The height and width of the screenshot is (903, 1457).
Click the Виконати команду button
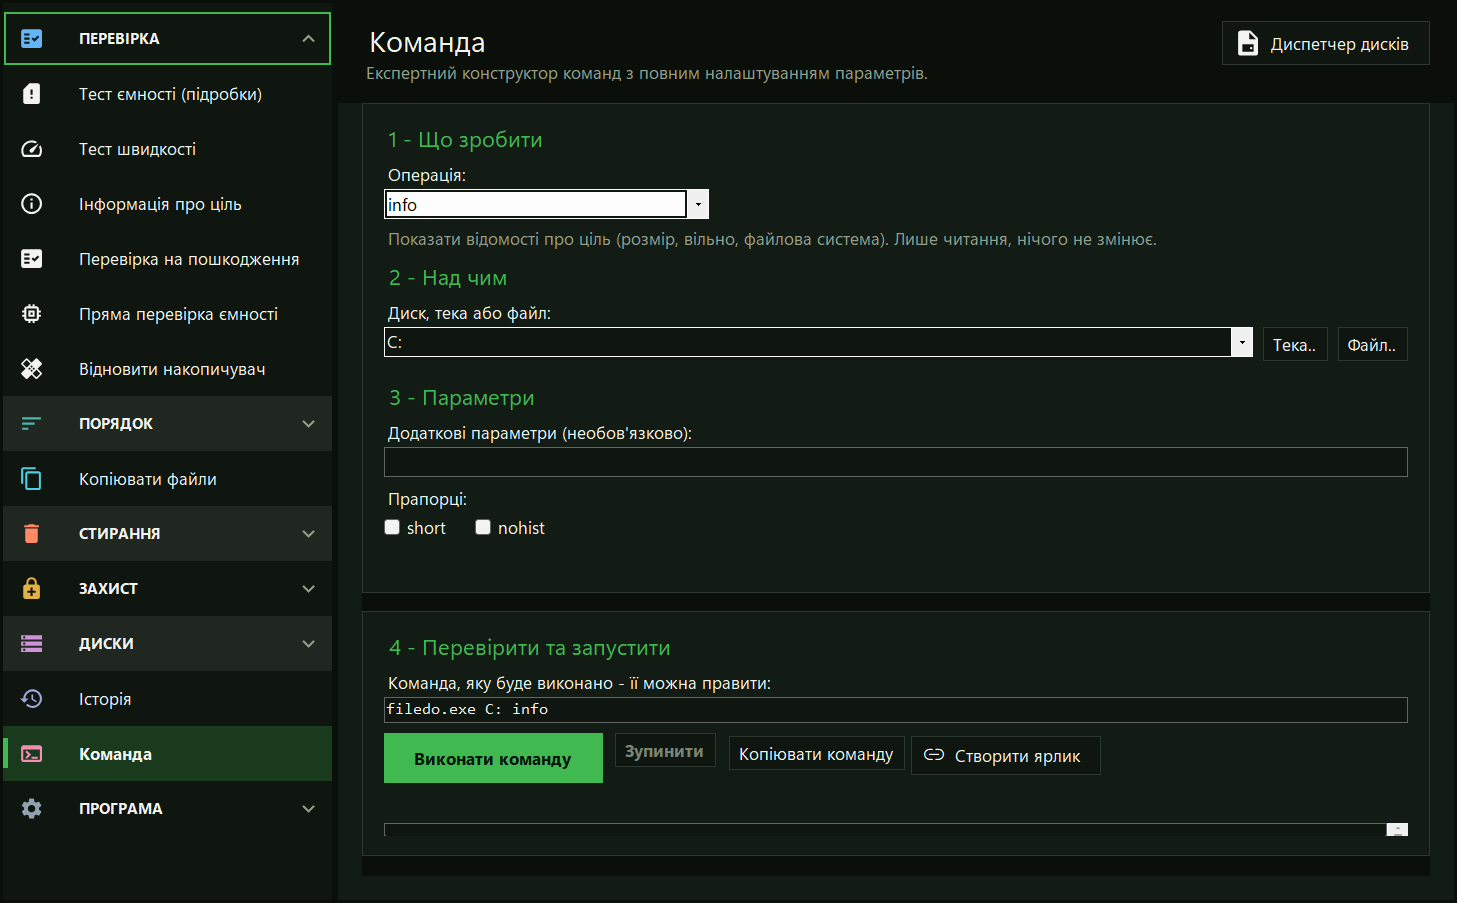point(493,758)
